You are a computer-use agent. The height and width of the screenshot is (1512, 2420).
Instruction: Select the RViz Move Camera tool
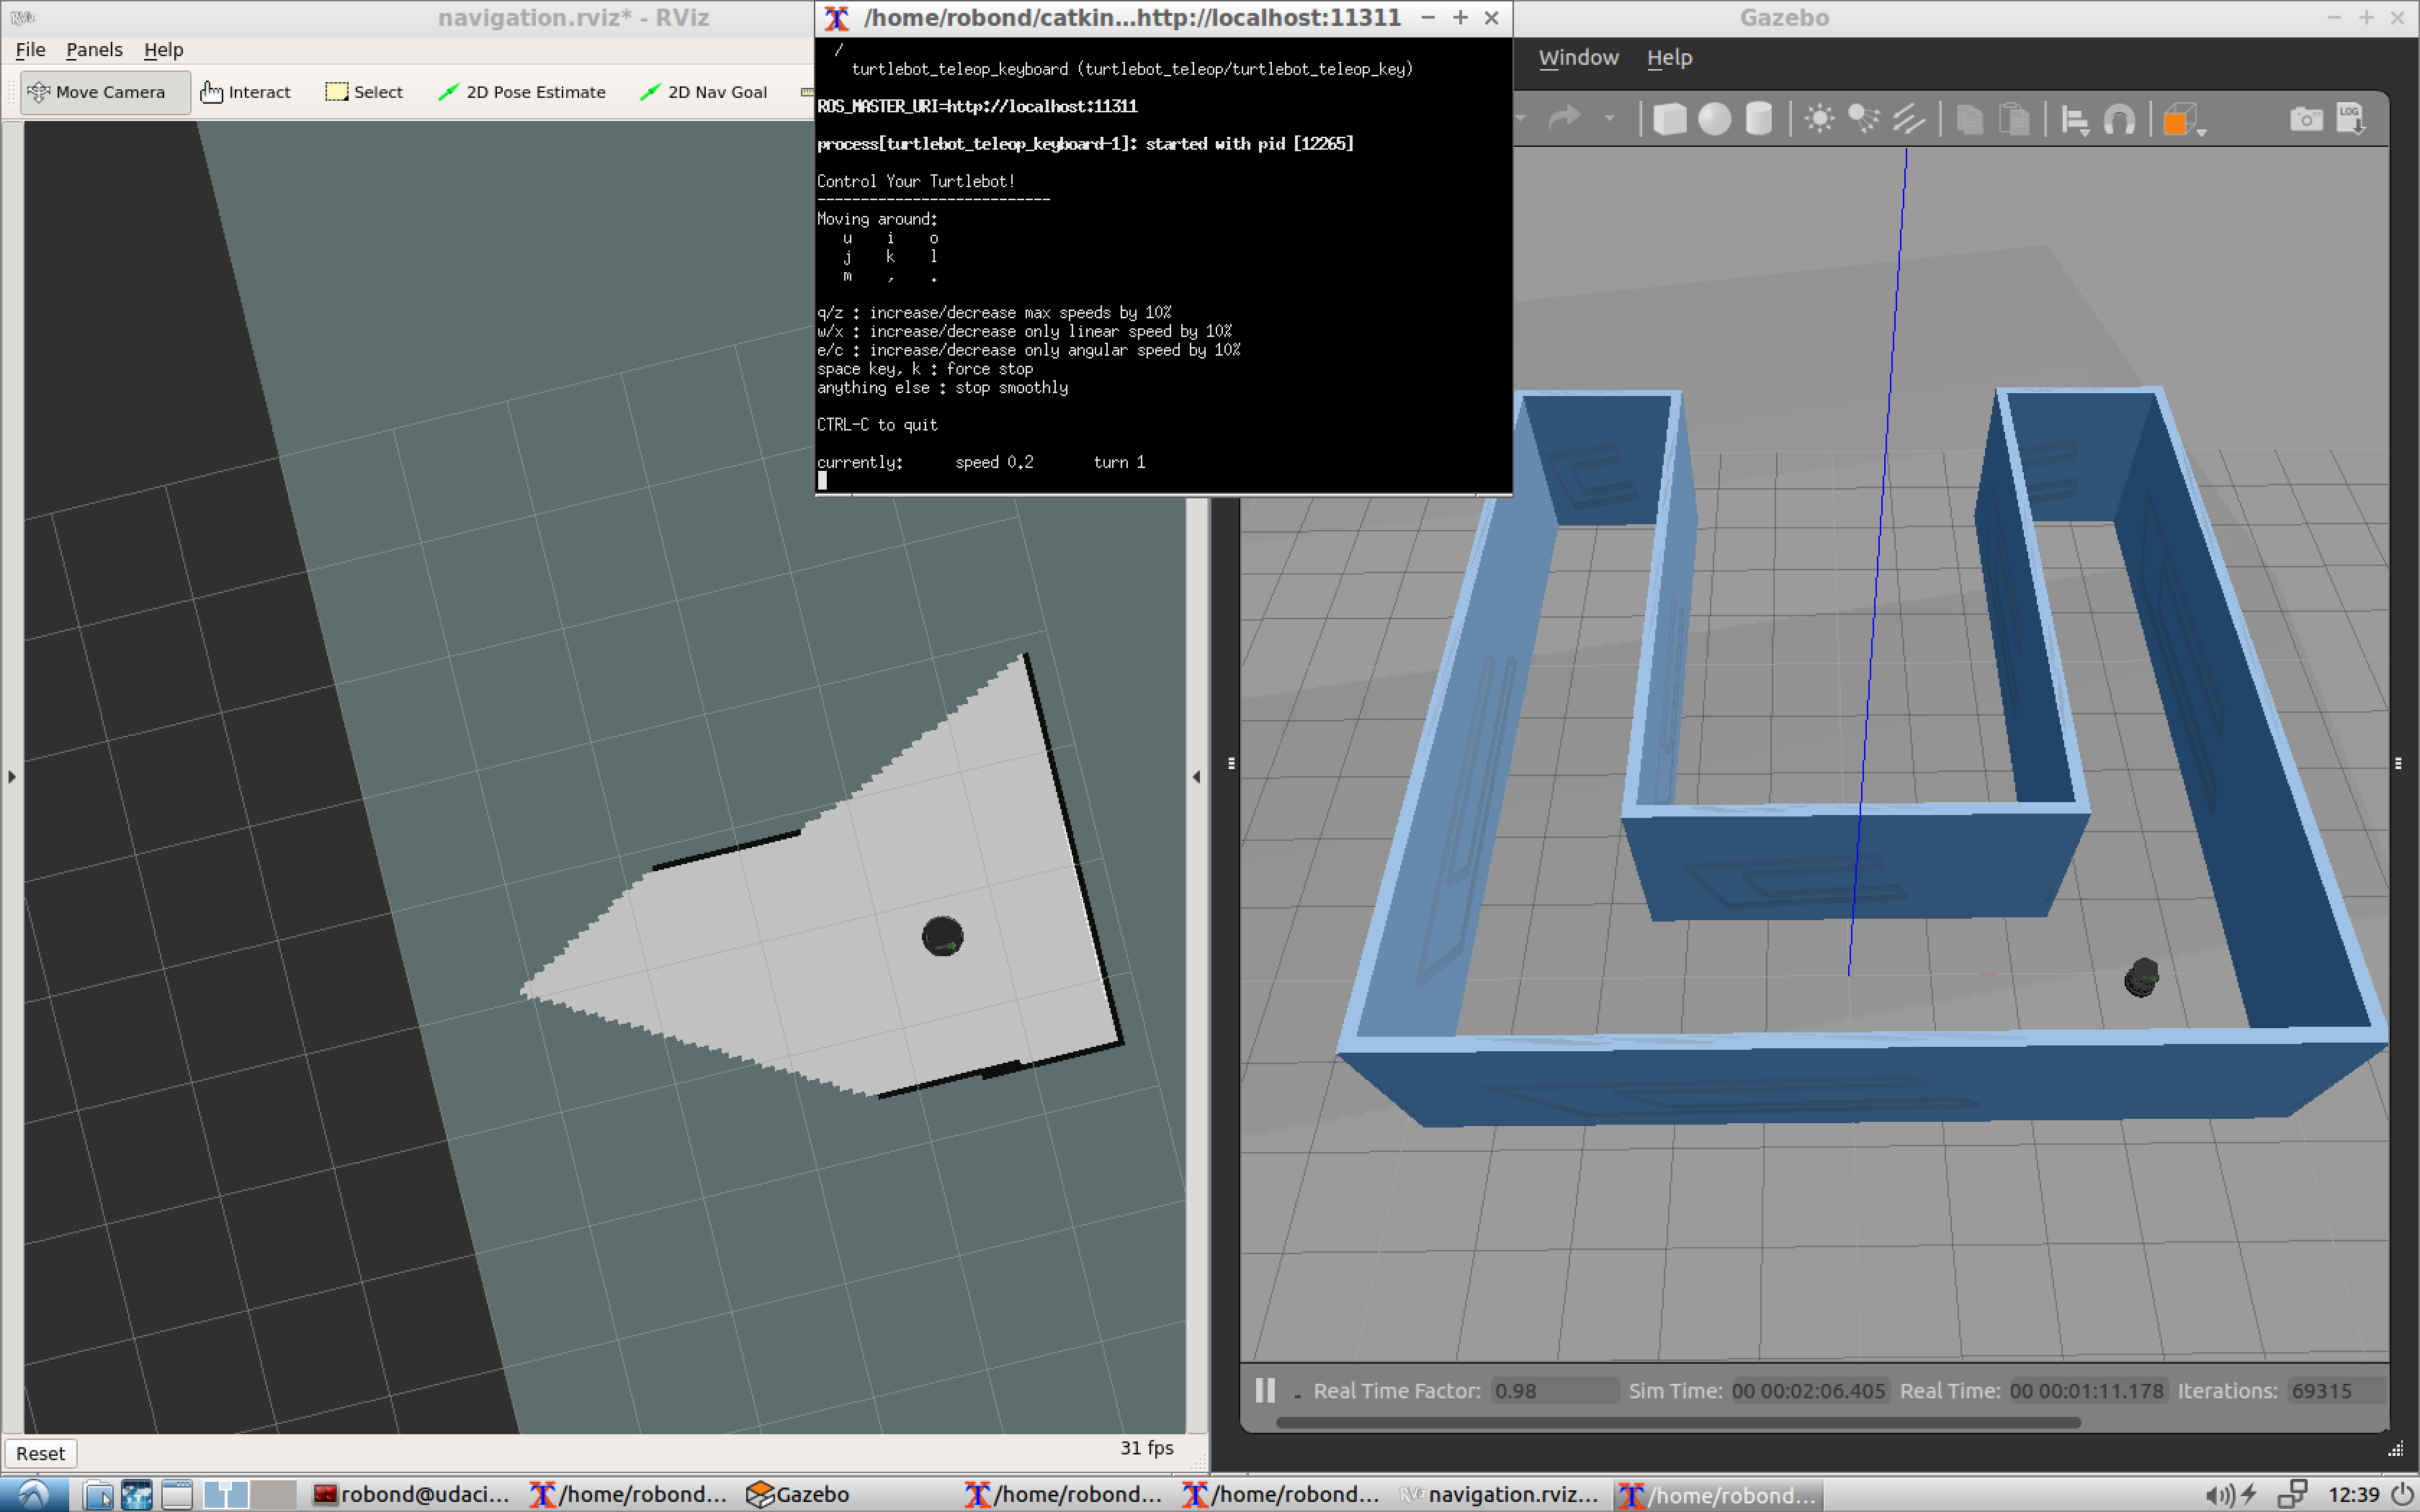[x=105, y=92]
